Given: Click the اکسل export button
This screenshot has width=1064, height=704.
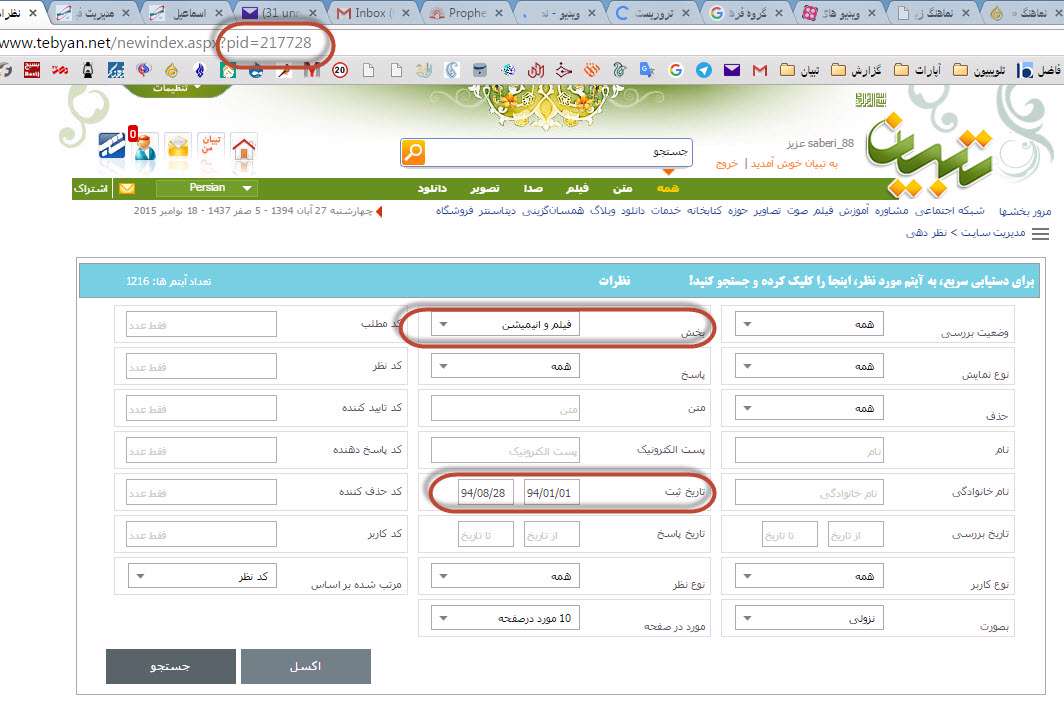Looking at the screenshot, I should tap(305, 666).
